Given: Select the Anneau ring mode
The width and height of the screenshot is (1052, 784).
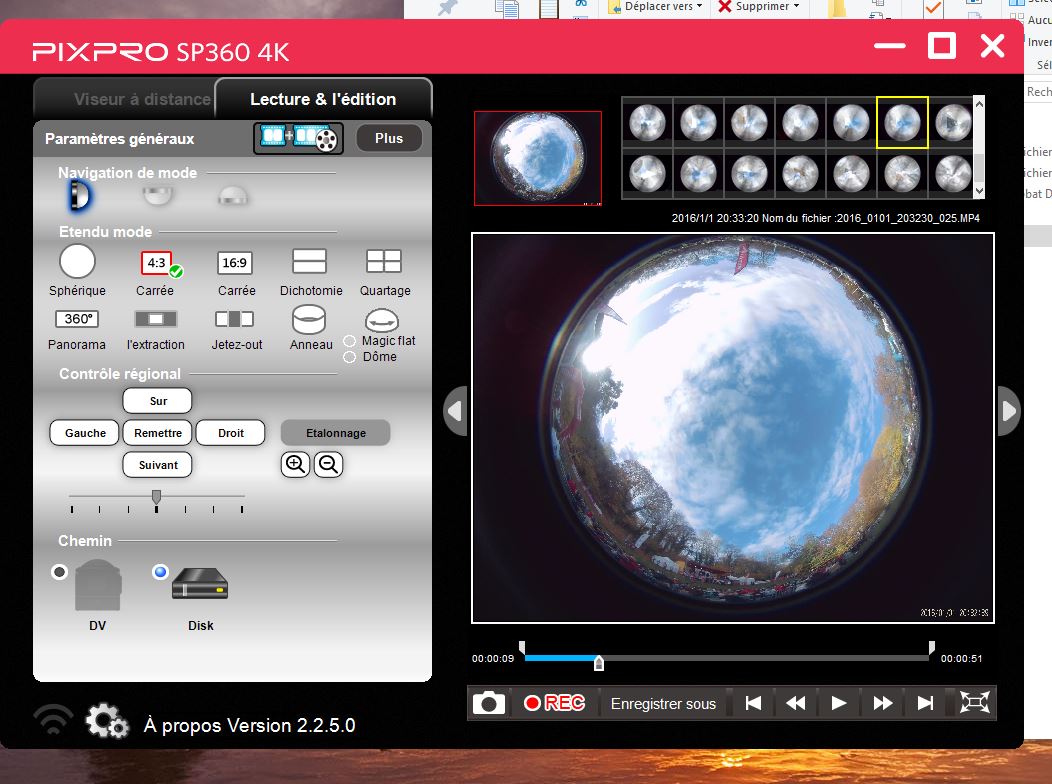Looking at the screenshot, I should tap(309, 319).
